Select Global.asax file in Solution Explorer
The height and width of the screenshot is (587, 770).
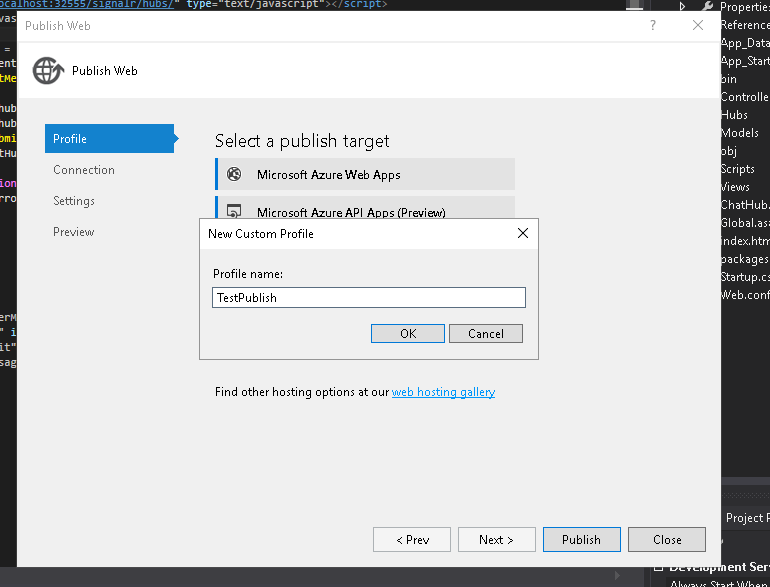745,223
